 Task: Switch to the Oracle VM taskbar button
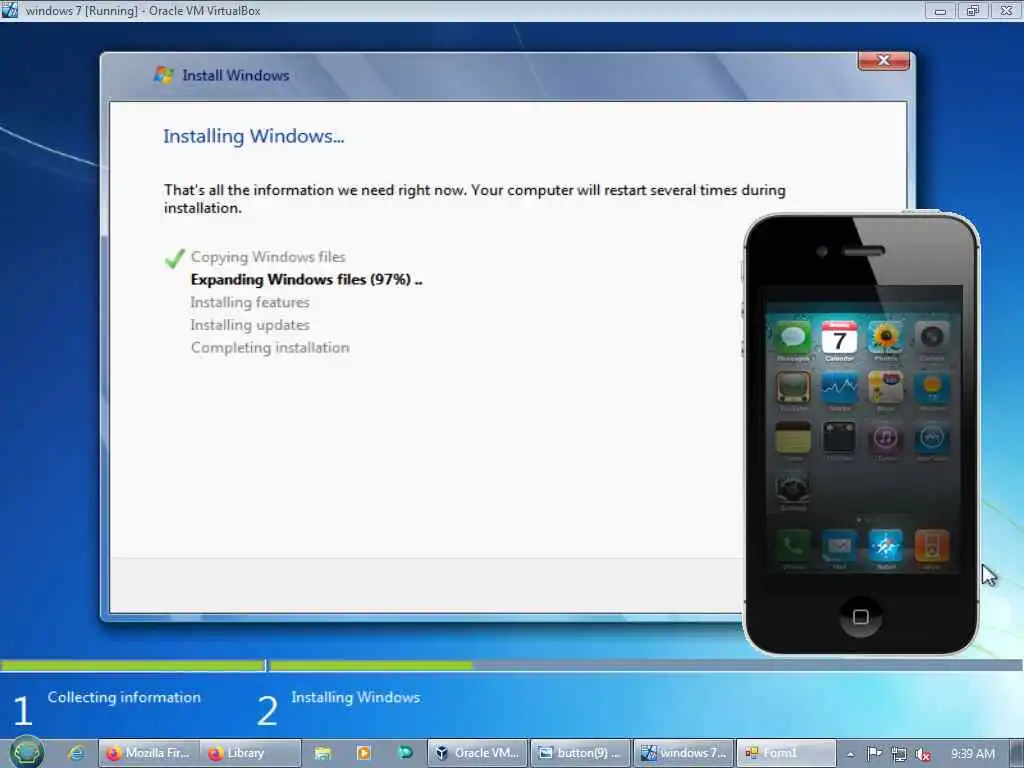pyautogui.click(x=478, y=753)
